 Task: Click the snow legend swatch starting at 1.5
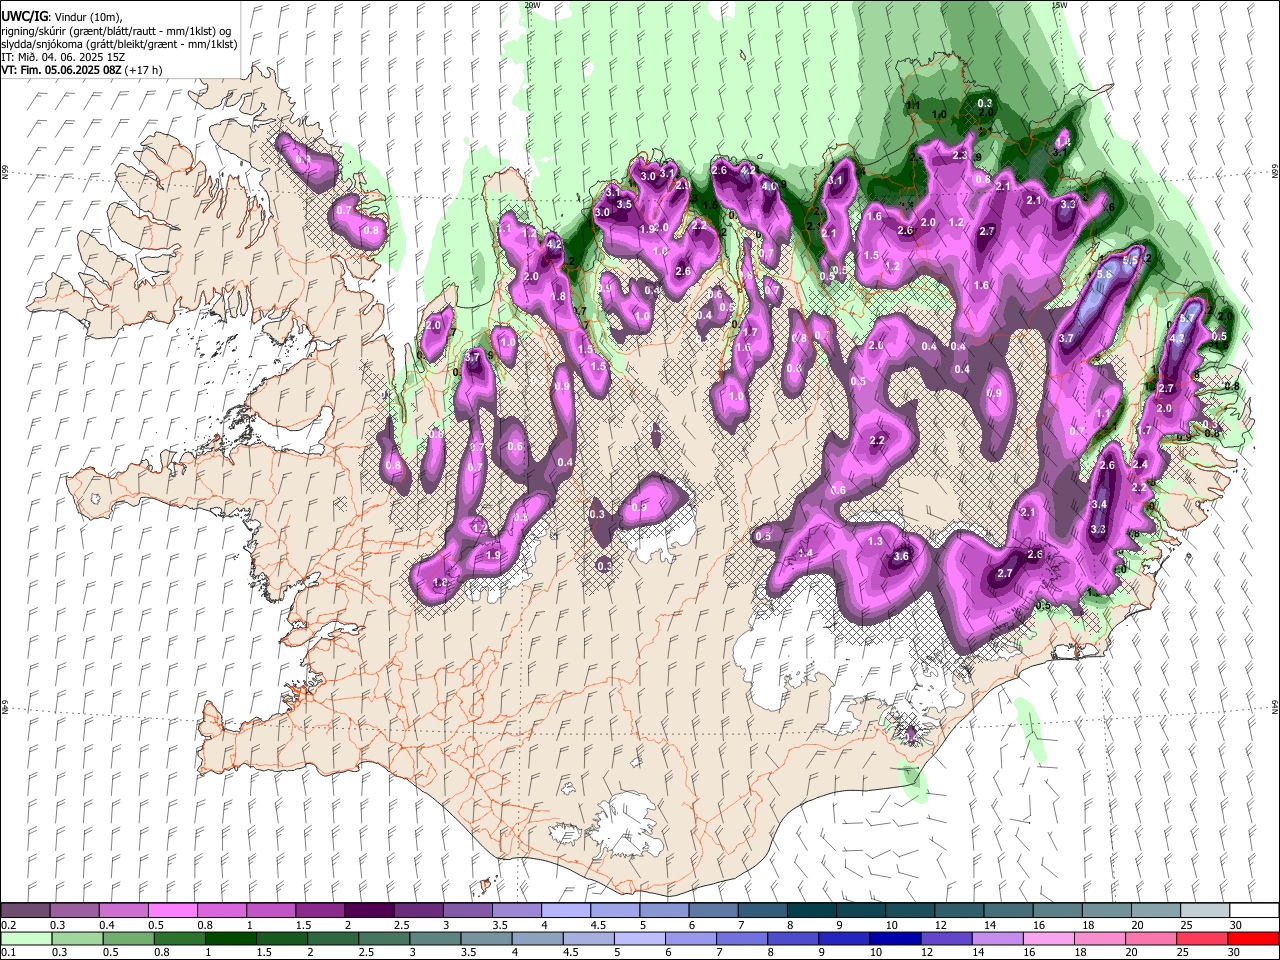[320, 911]
